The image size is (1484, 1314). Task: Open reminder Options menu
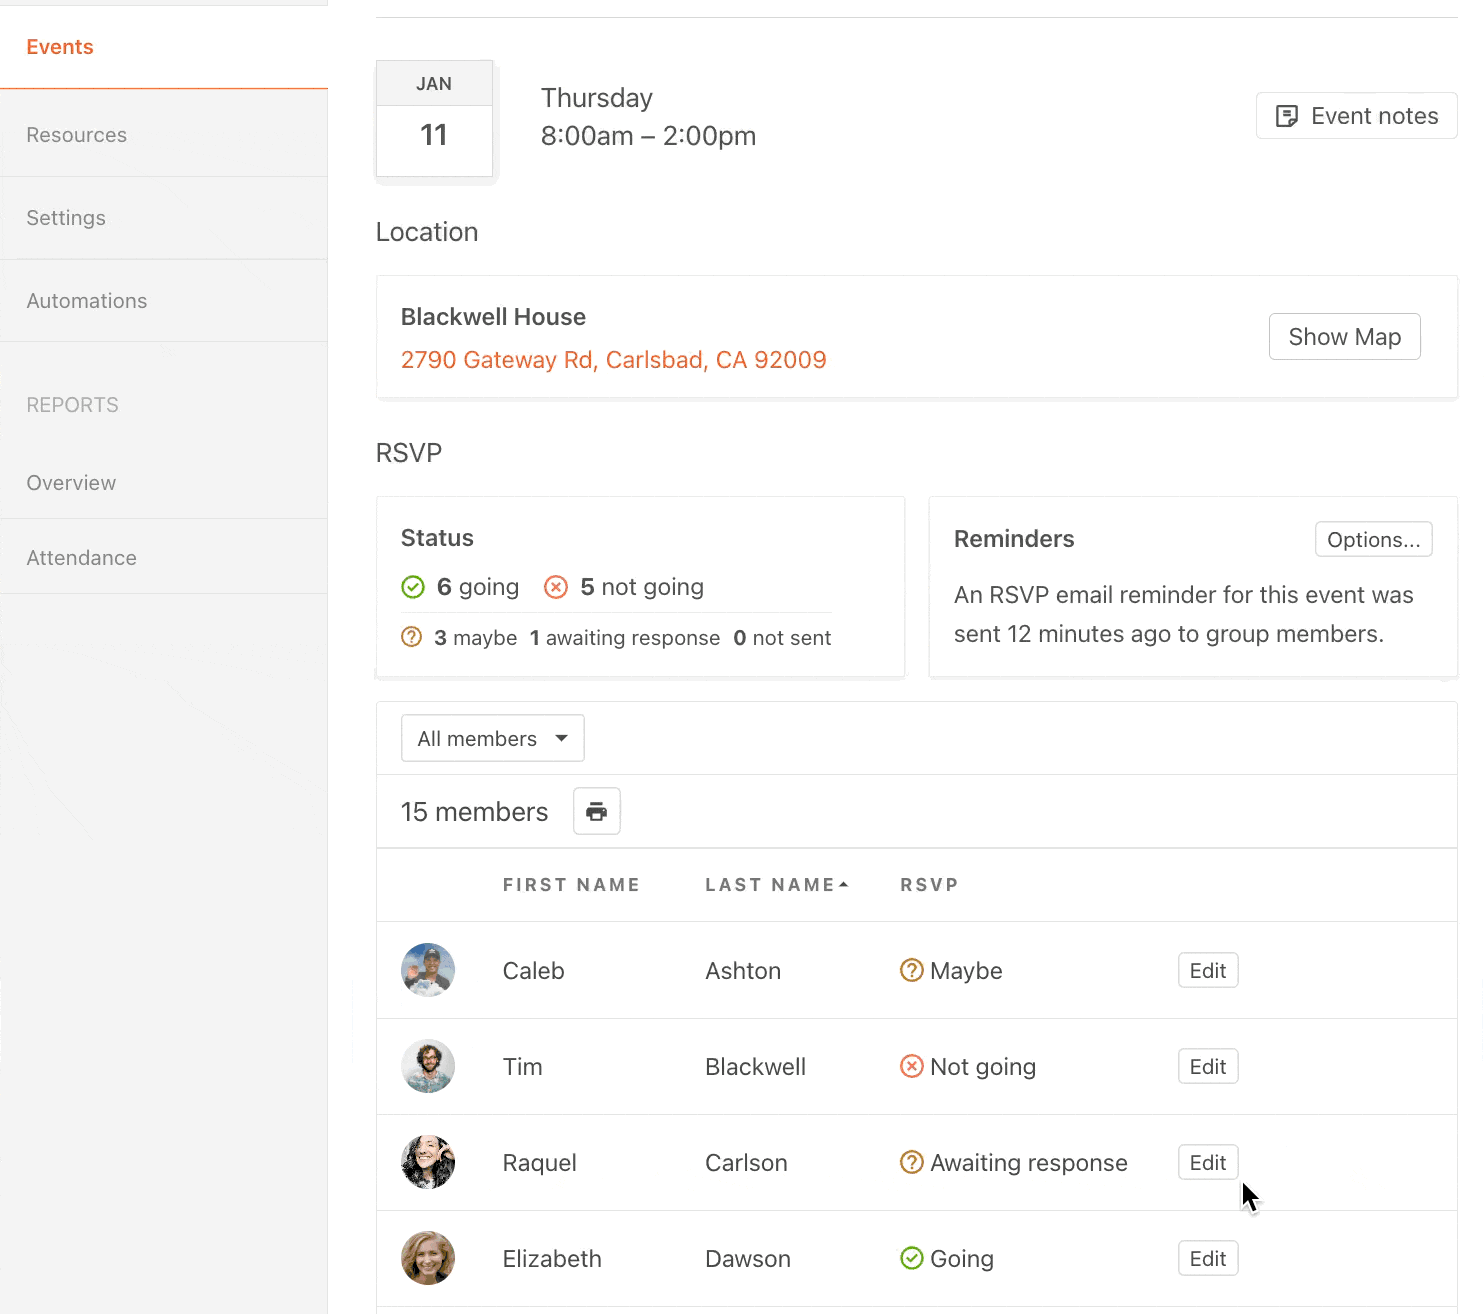[1374, 539]
